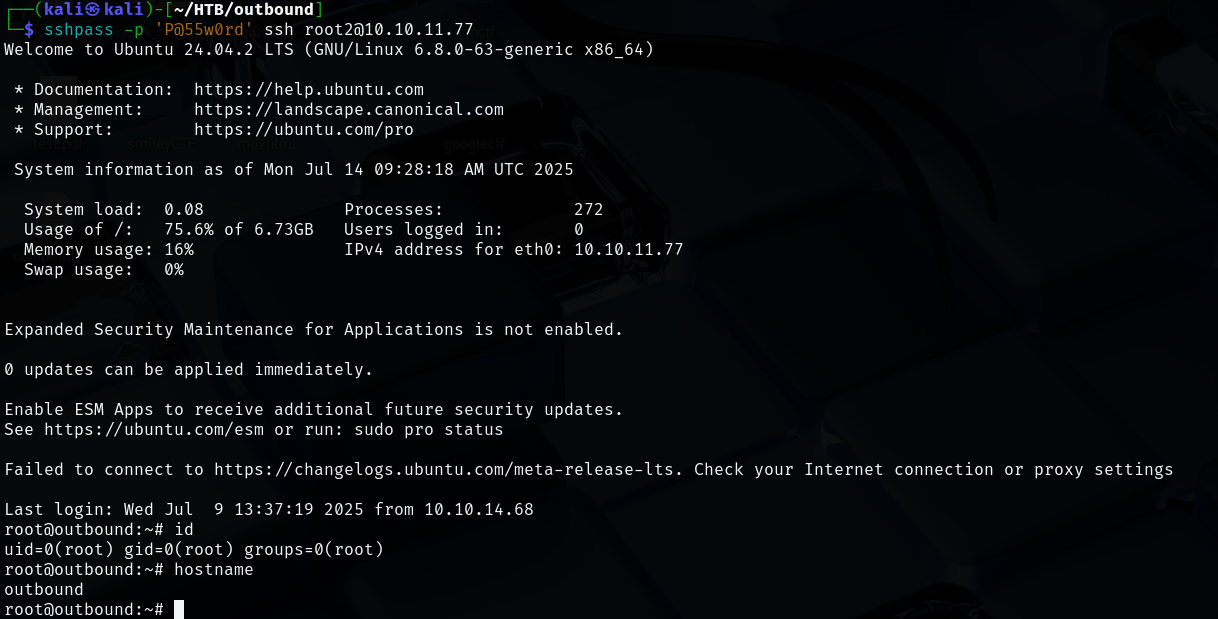1218x619 pixels.
Task: Click the eth0 IPv4 address value
Action: coord(629,250)
